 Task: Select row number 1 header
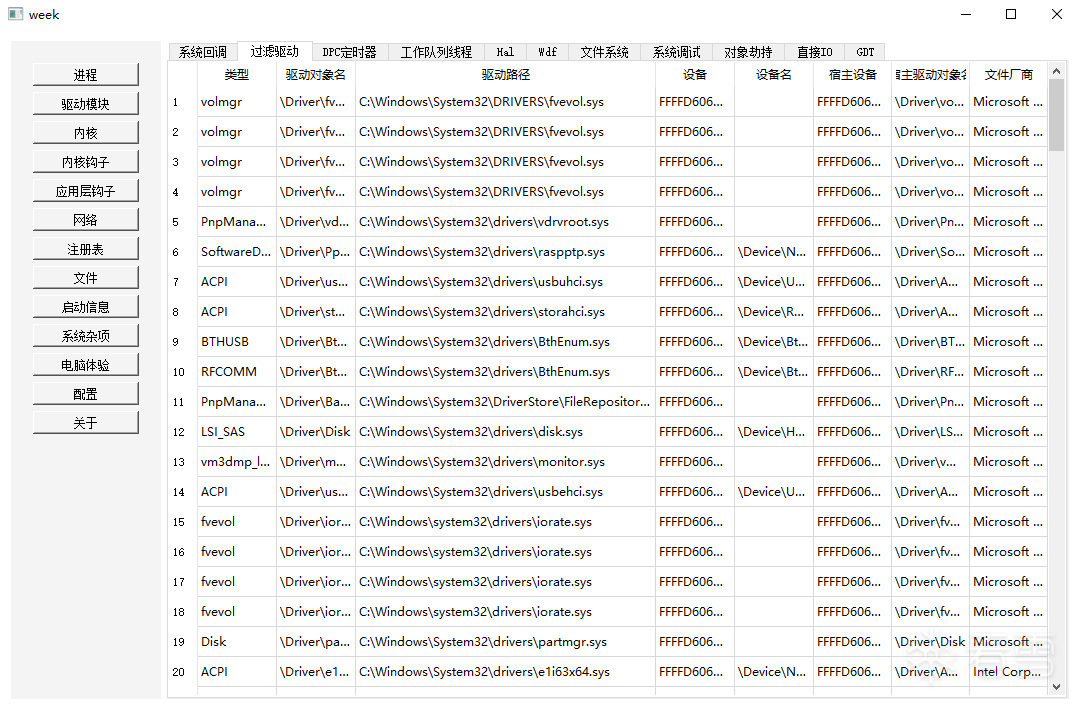182,102
